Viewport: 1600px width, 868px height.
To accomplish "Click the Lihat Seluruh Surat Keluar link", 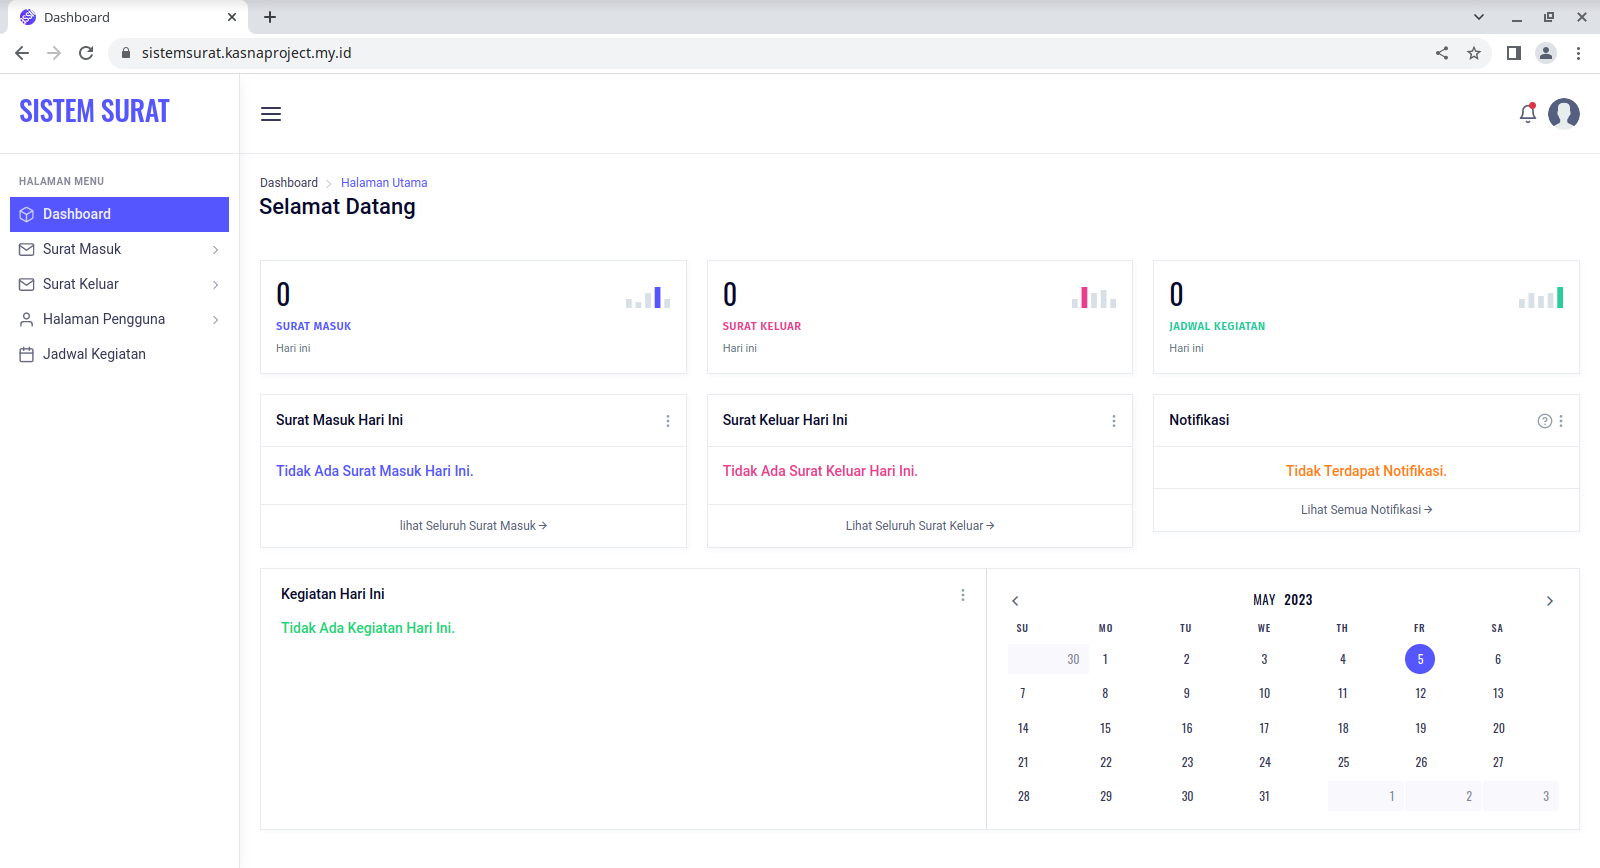I will tap(919, 526).
